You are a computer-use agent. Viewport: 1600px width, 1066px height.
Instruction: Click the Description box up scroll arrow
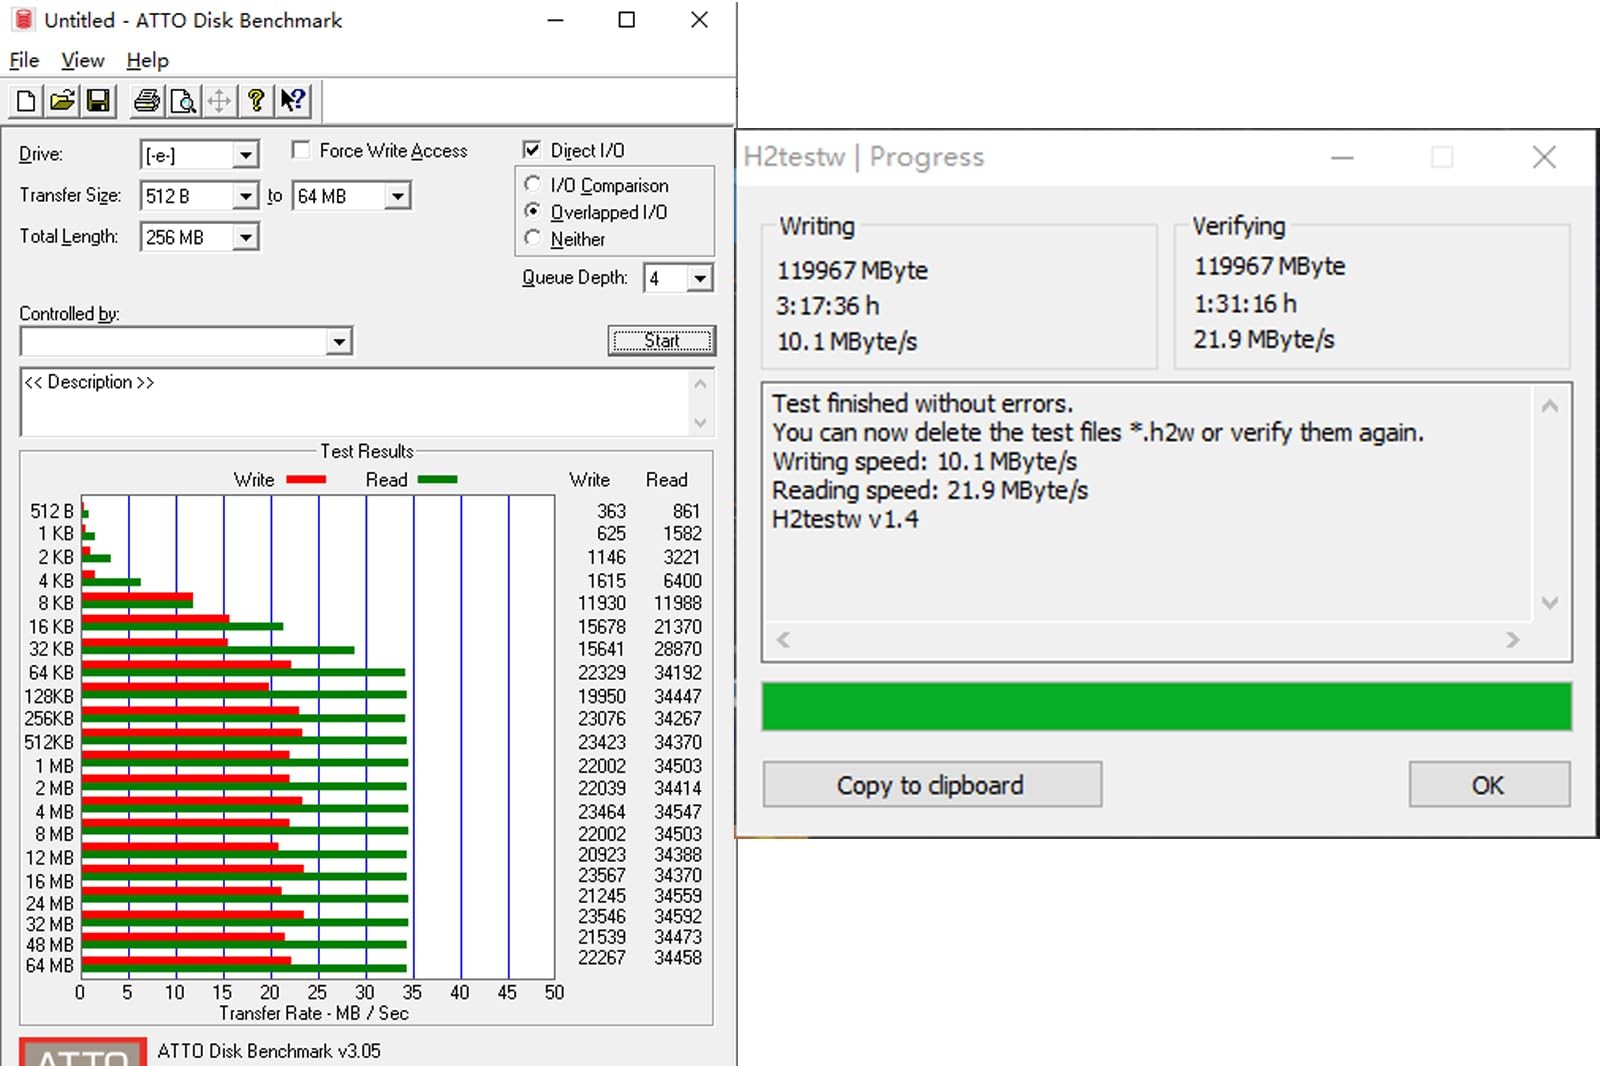point(700,384)
